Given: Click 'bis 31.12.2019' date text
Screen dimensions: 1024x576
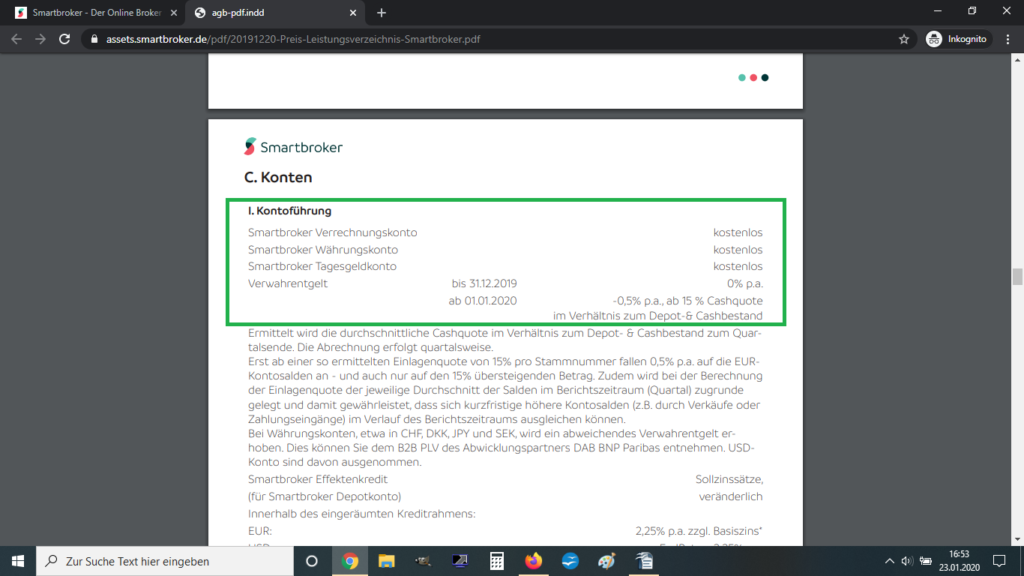Looking at the screenshot, I should pos(484,283).
